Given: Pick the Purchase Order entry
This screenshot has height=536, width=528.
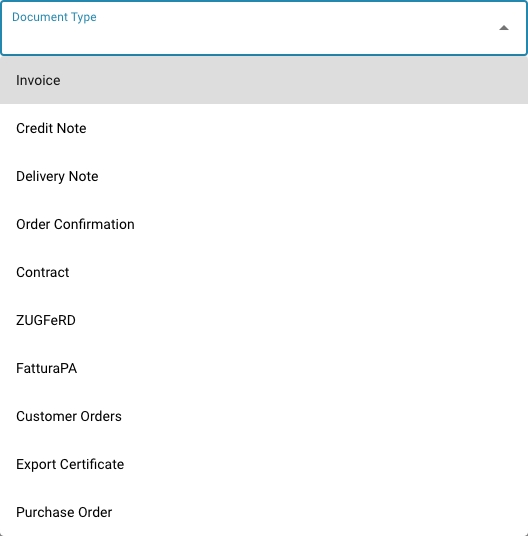Looking at the screenshot, I should (x=264, y=512).
